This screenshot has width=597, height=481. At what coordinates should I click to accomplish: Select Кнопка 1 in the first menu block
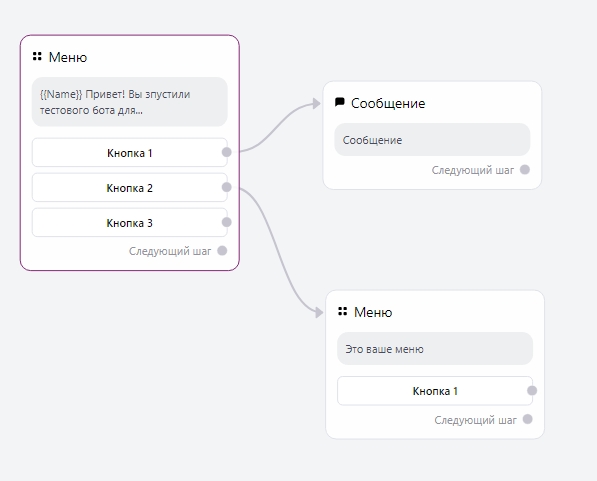[129, 152]
